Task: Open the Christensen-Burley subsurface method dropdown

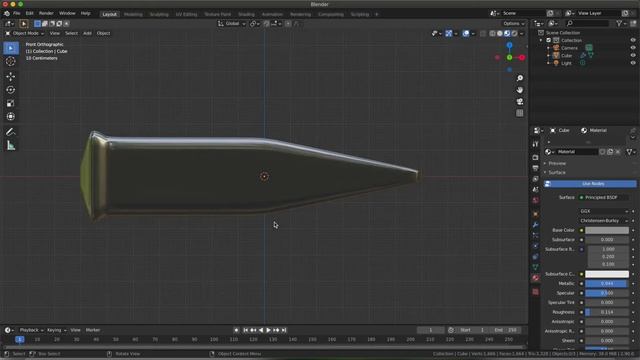Action: point(604,221)
